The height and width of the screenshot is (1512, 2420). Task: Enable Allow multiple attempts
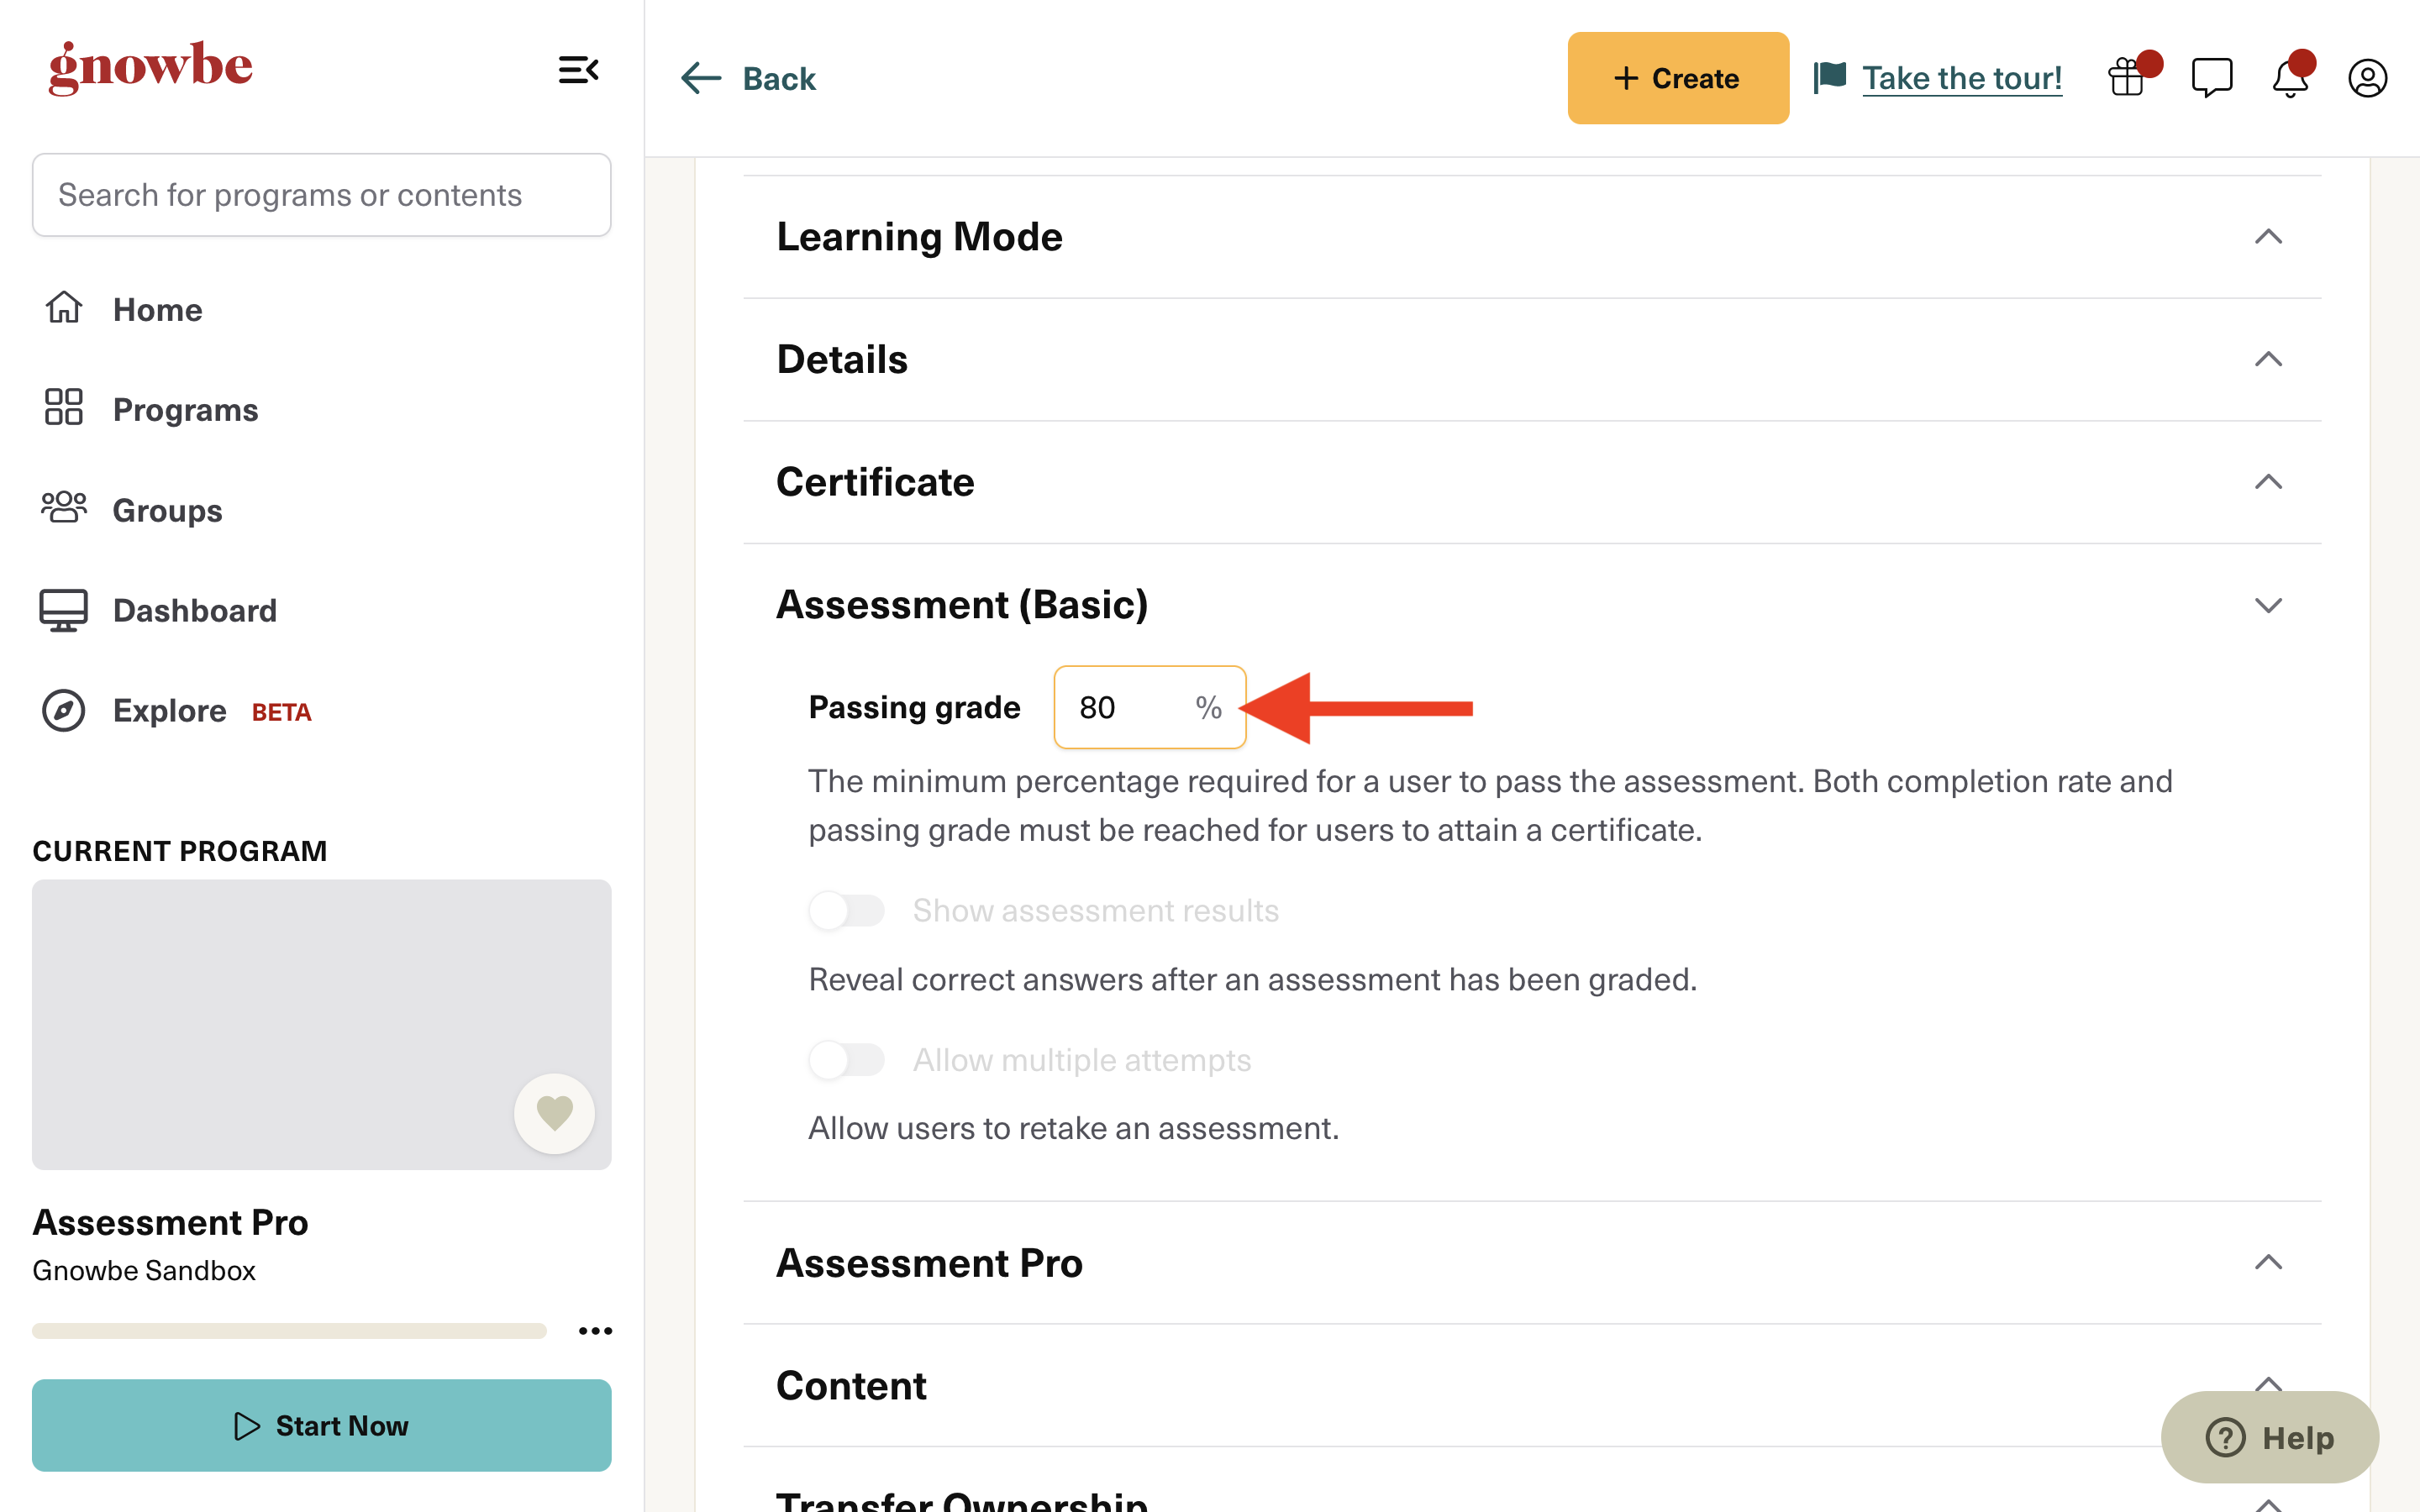(x=846, y=1060)
